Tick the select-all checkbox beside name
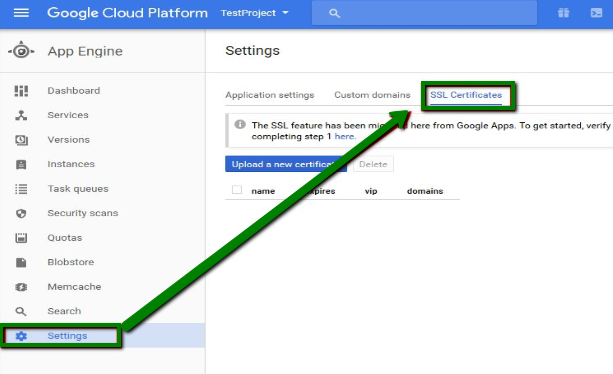613x374 pixels. [237, 190]
